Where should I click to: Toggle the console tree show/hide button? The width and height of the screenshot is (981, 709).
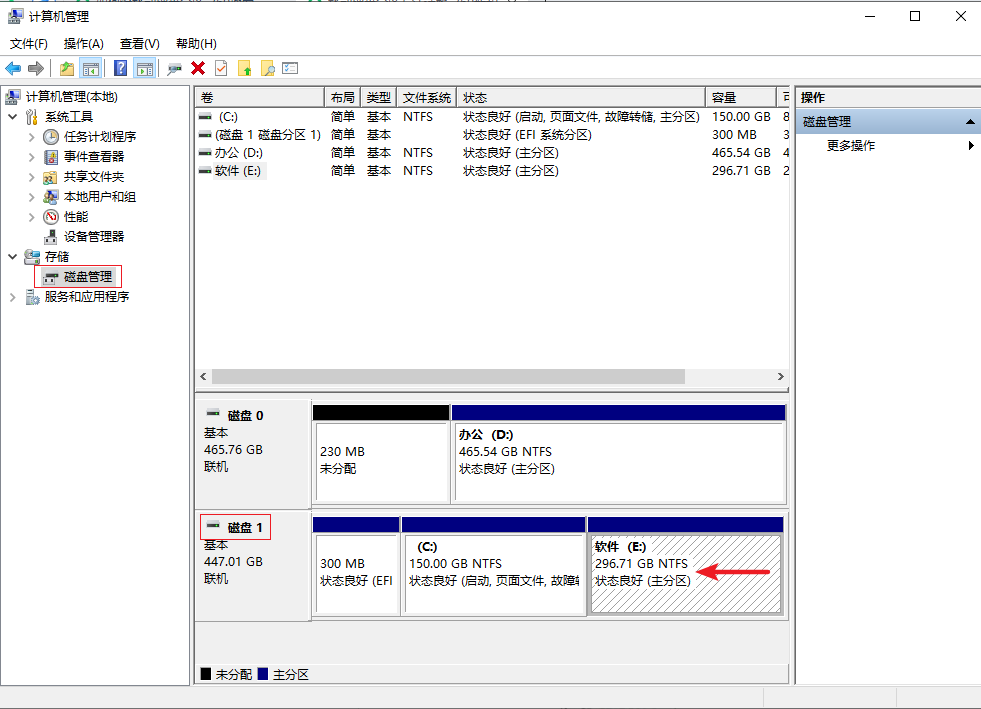coord(91,68)
